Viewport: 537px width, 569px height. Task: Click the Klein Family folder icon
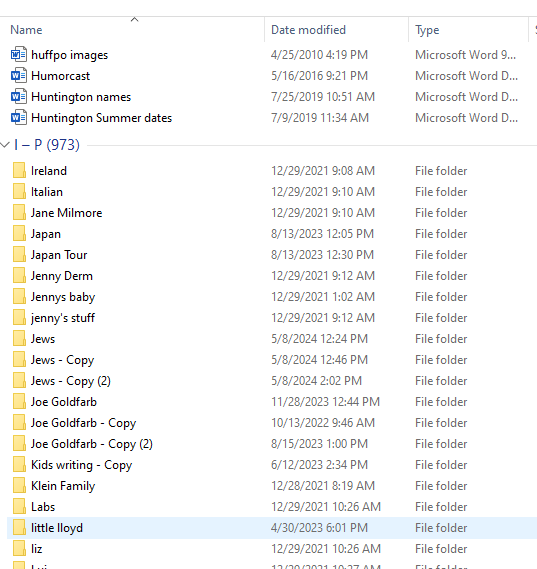19,486
